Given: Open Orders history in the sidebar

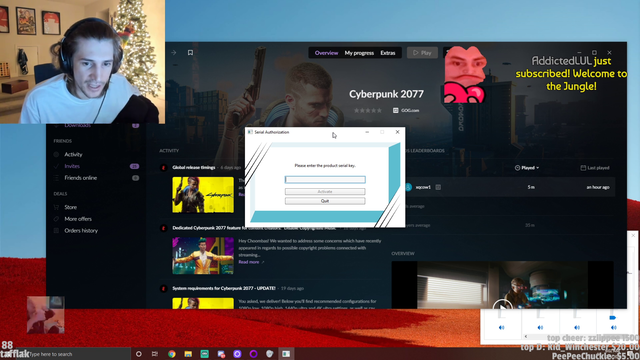Looking at the screenshot, I should (x=81, y=231).
